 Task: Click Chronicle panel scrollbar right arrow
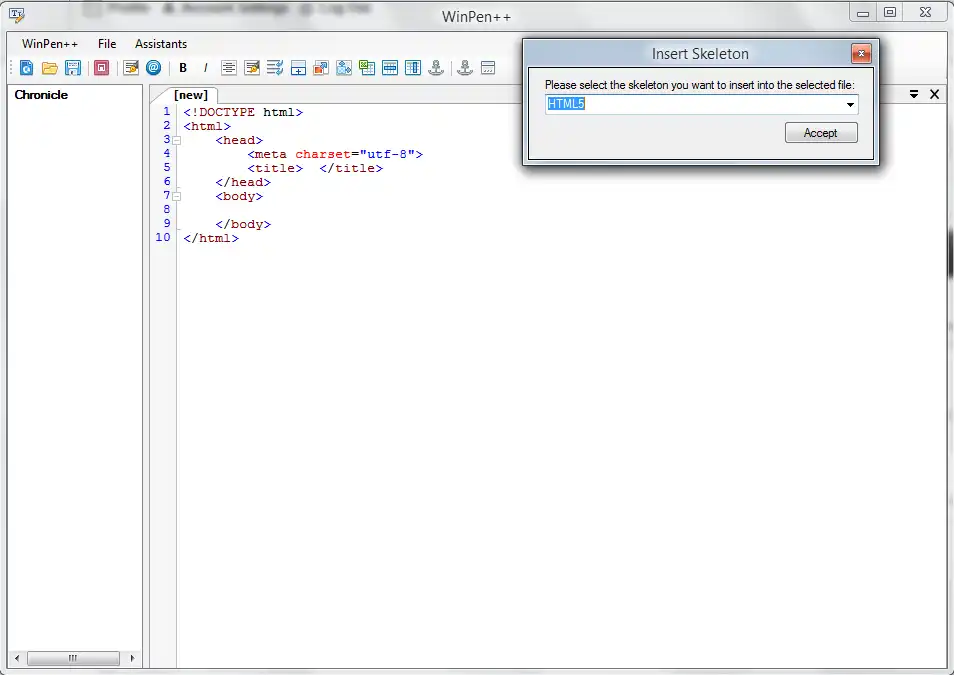[x=132, y=658]
